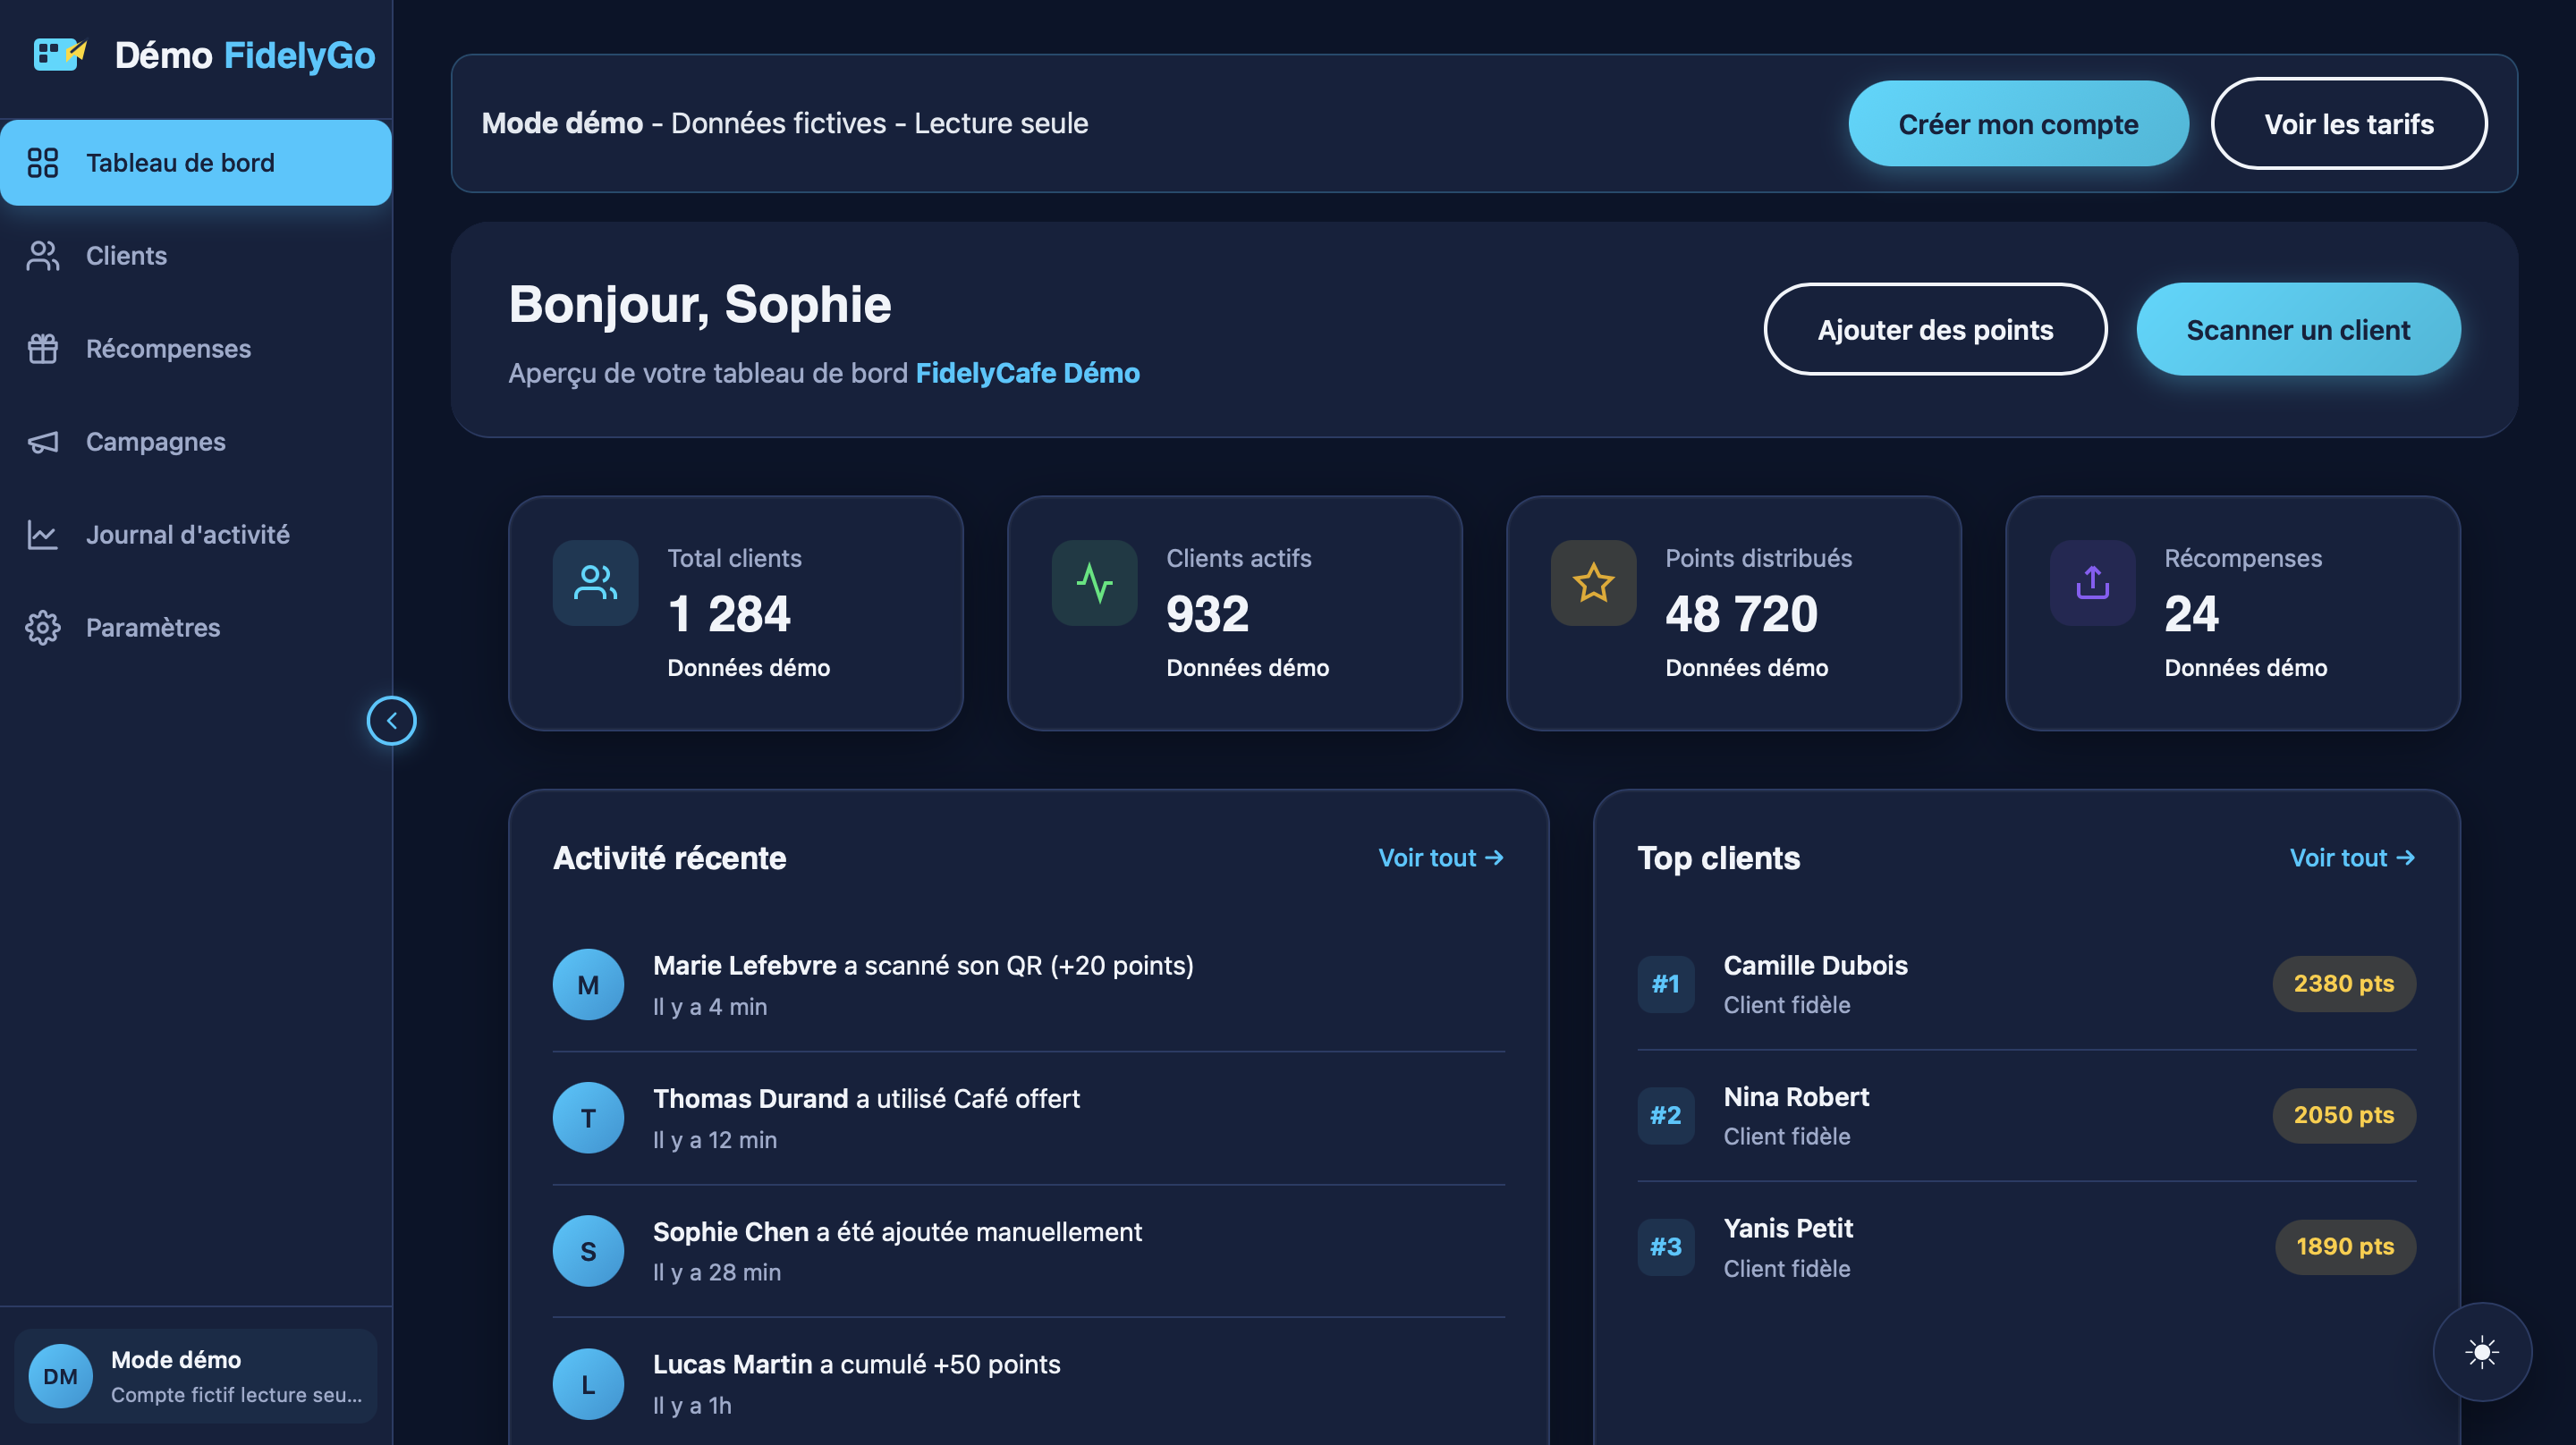Click the 2380 pts badge
This screenshot has width=2576, height=1445.
(2344, 984)
